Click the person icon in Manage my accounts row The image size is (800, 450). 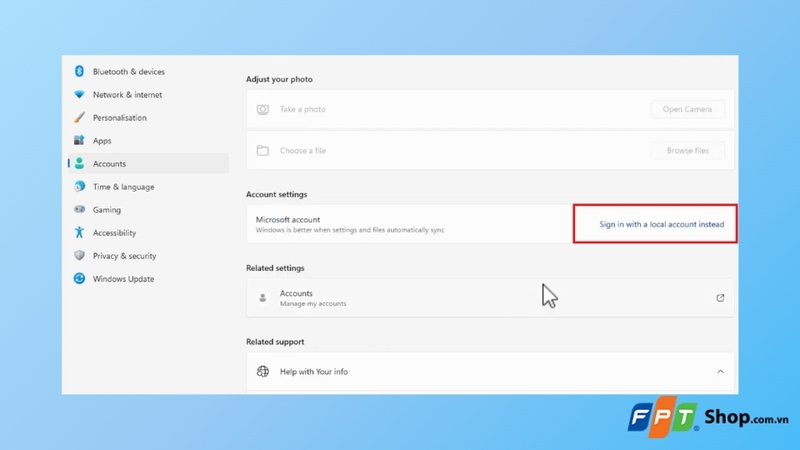(263, 297)
